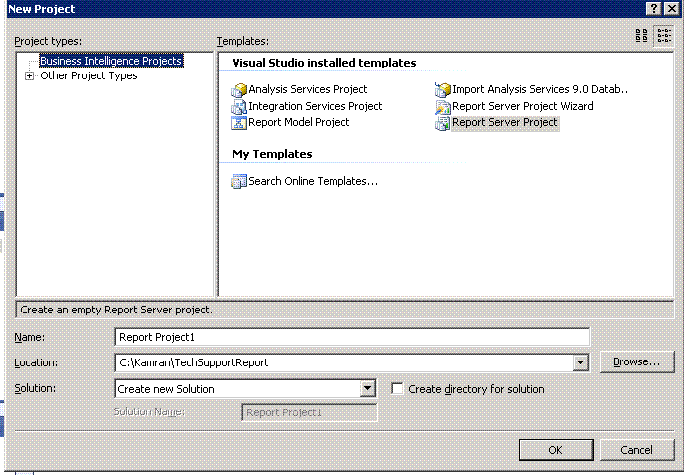The height and width of the screenshot is (475, 687).
Task: Switch templates view to large icons
Action: 642,36
